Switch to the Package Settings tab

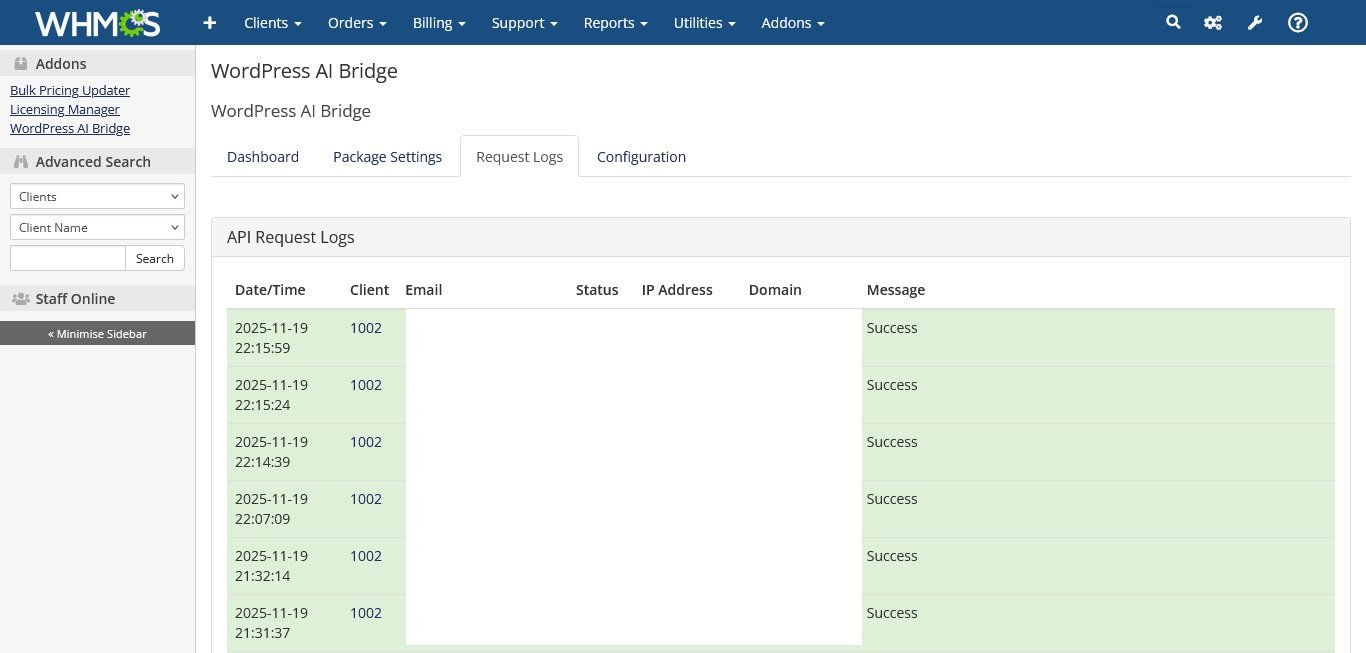click(x=387, y=157)
